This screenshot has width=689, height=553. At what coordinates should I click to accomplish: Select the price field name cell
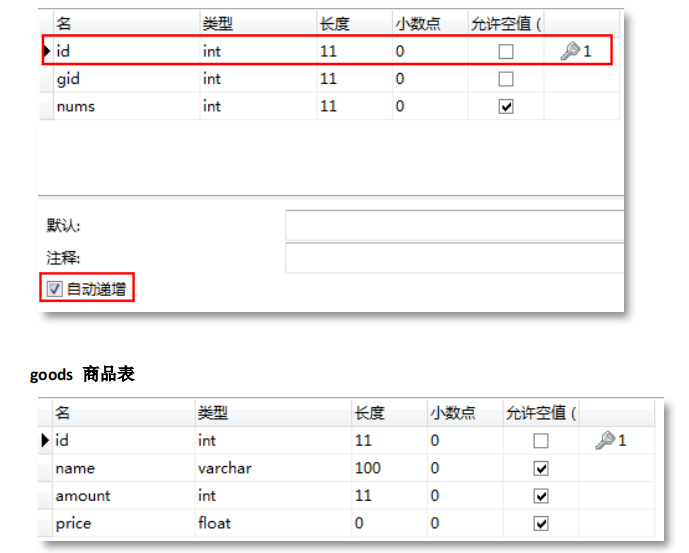click(x=123, y=524)
